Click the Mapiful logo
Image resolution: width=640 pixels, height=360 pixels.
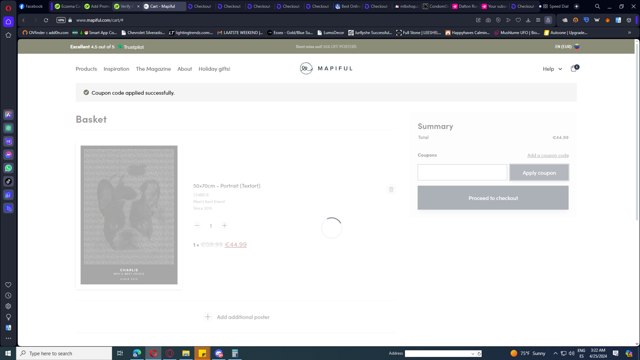[x=326, y=68]
